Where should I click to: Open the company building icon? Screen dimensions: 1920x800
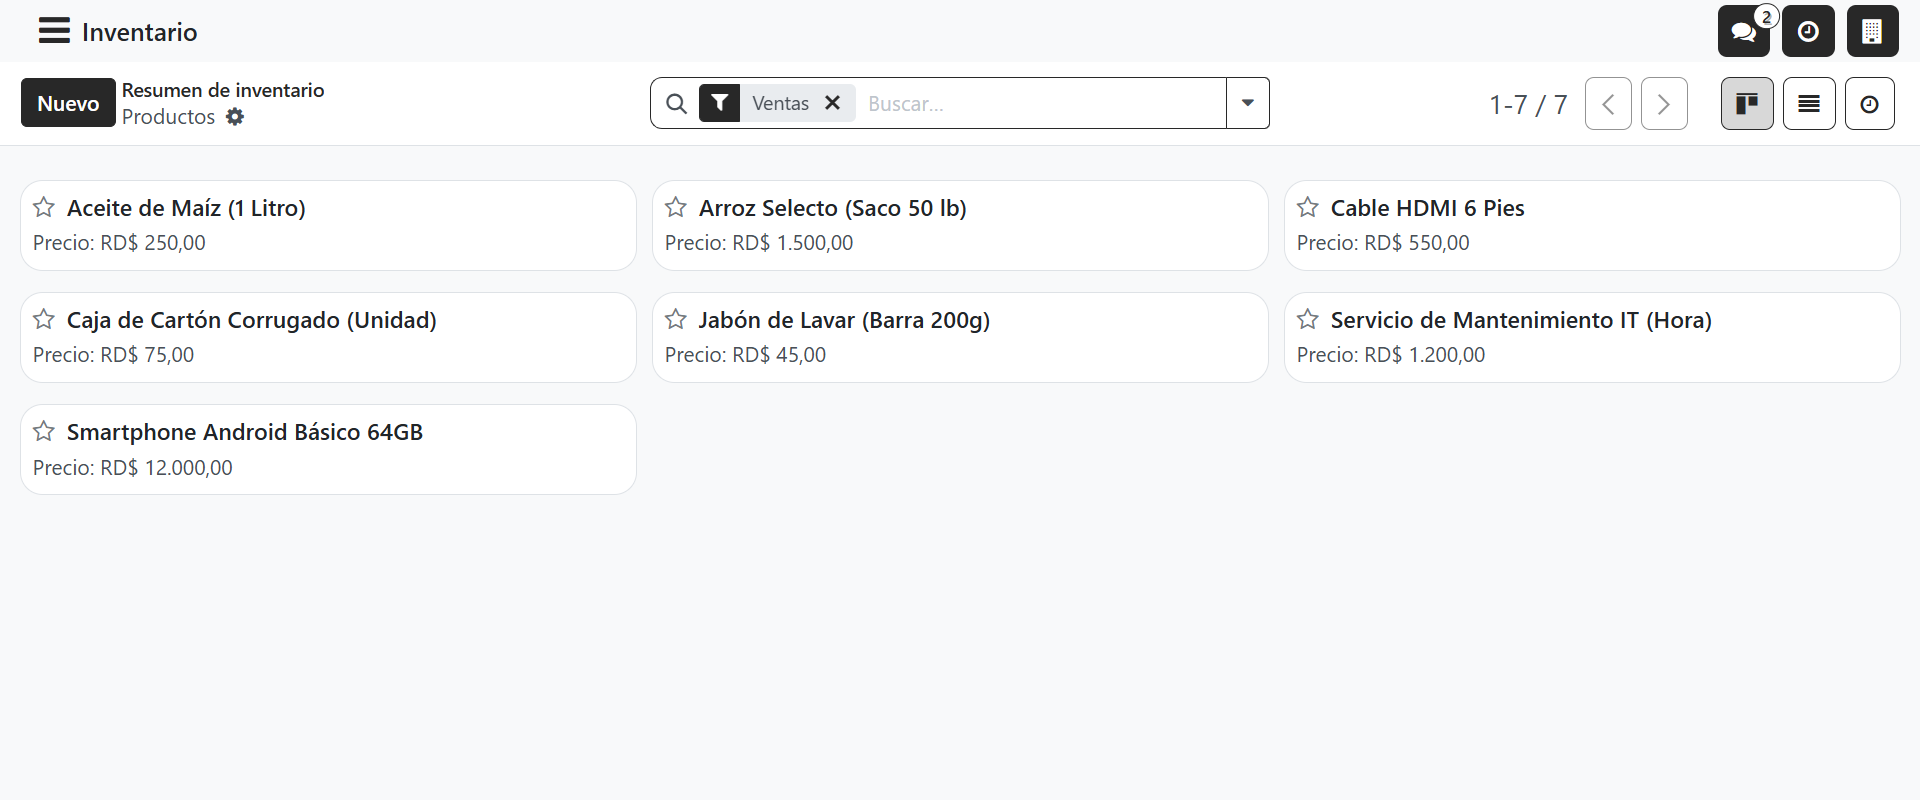pos(1872,31)
